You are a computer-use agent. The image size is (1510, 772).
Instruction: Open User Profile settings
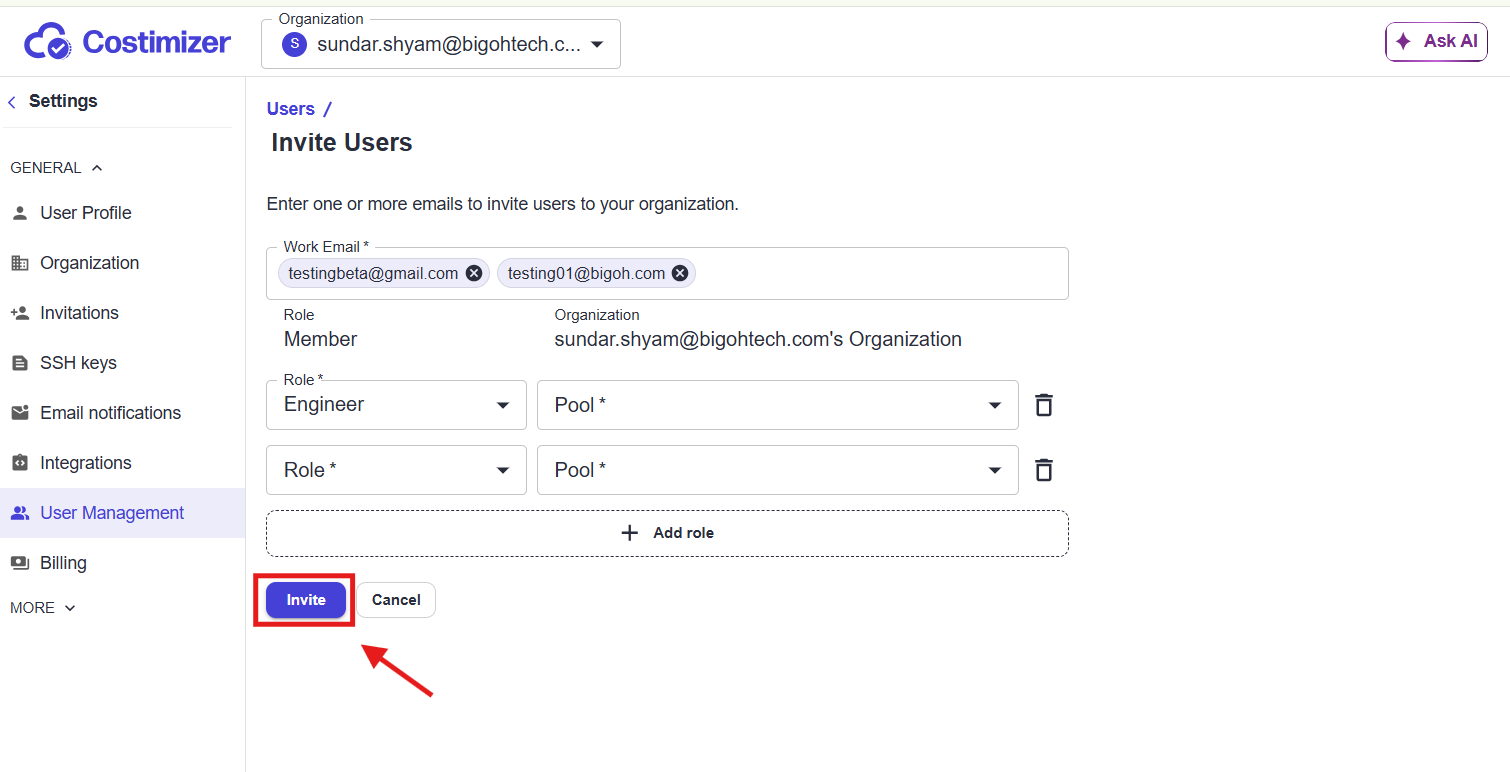click(x=122, y=213)
